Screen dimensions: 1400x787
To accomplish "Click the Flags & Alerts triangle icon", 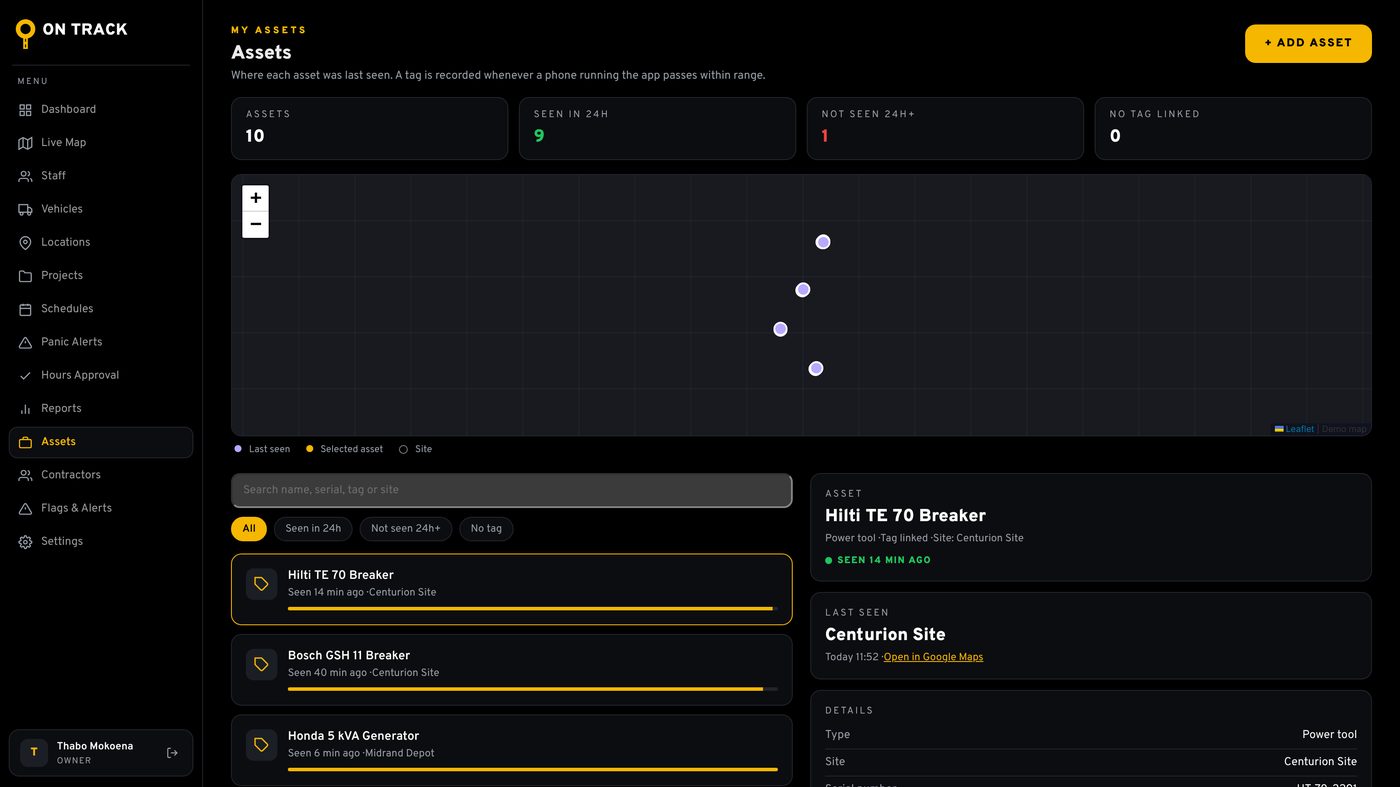I will tap(25, 509).
